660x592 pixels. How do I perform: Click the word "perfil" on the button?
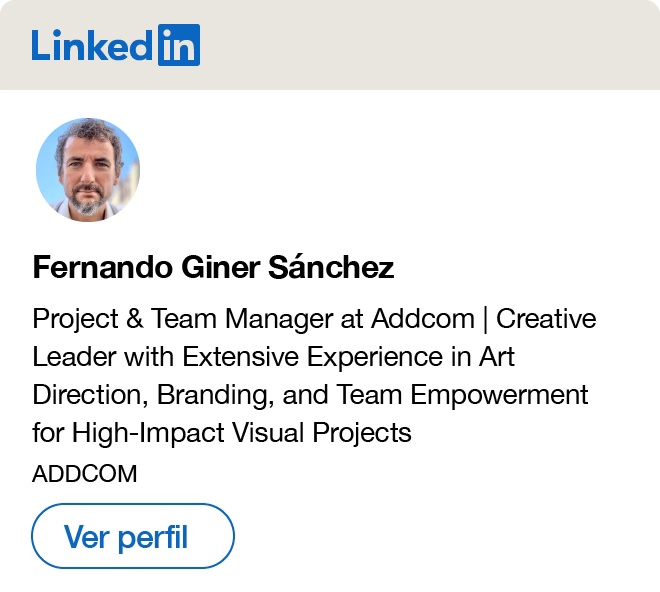pos(153,537)
